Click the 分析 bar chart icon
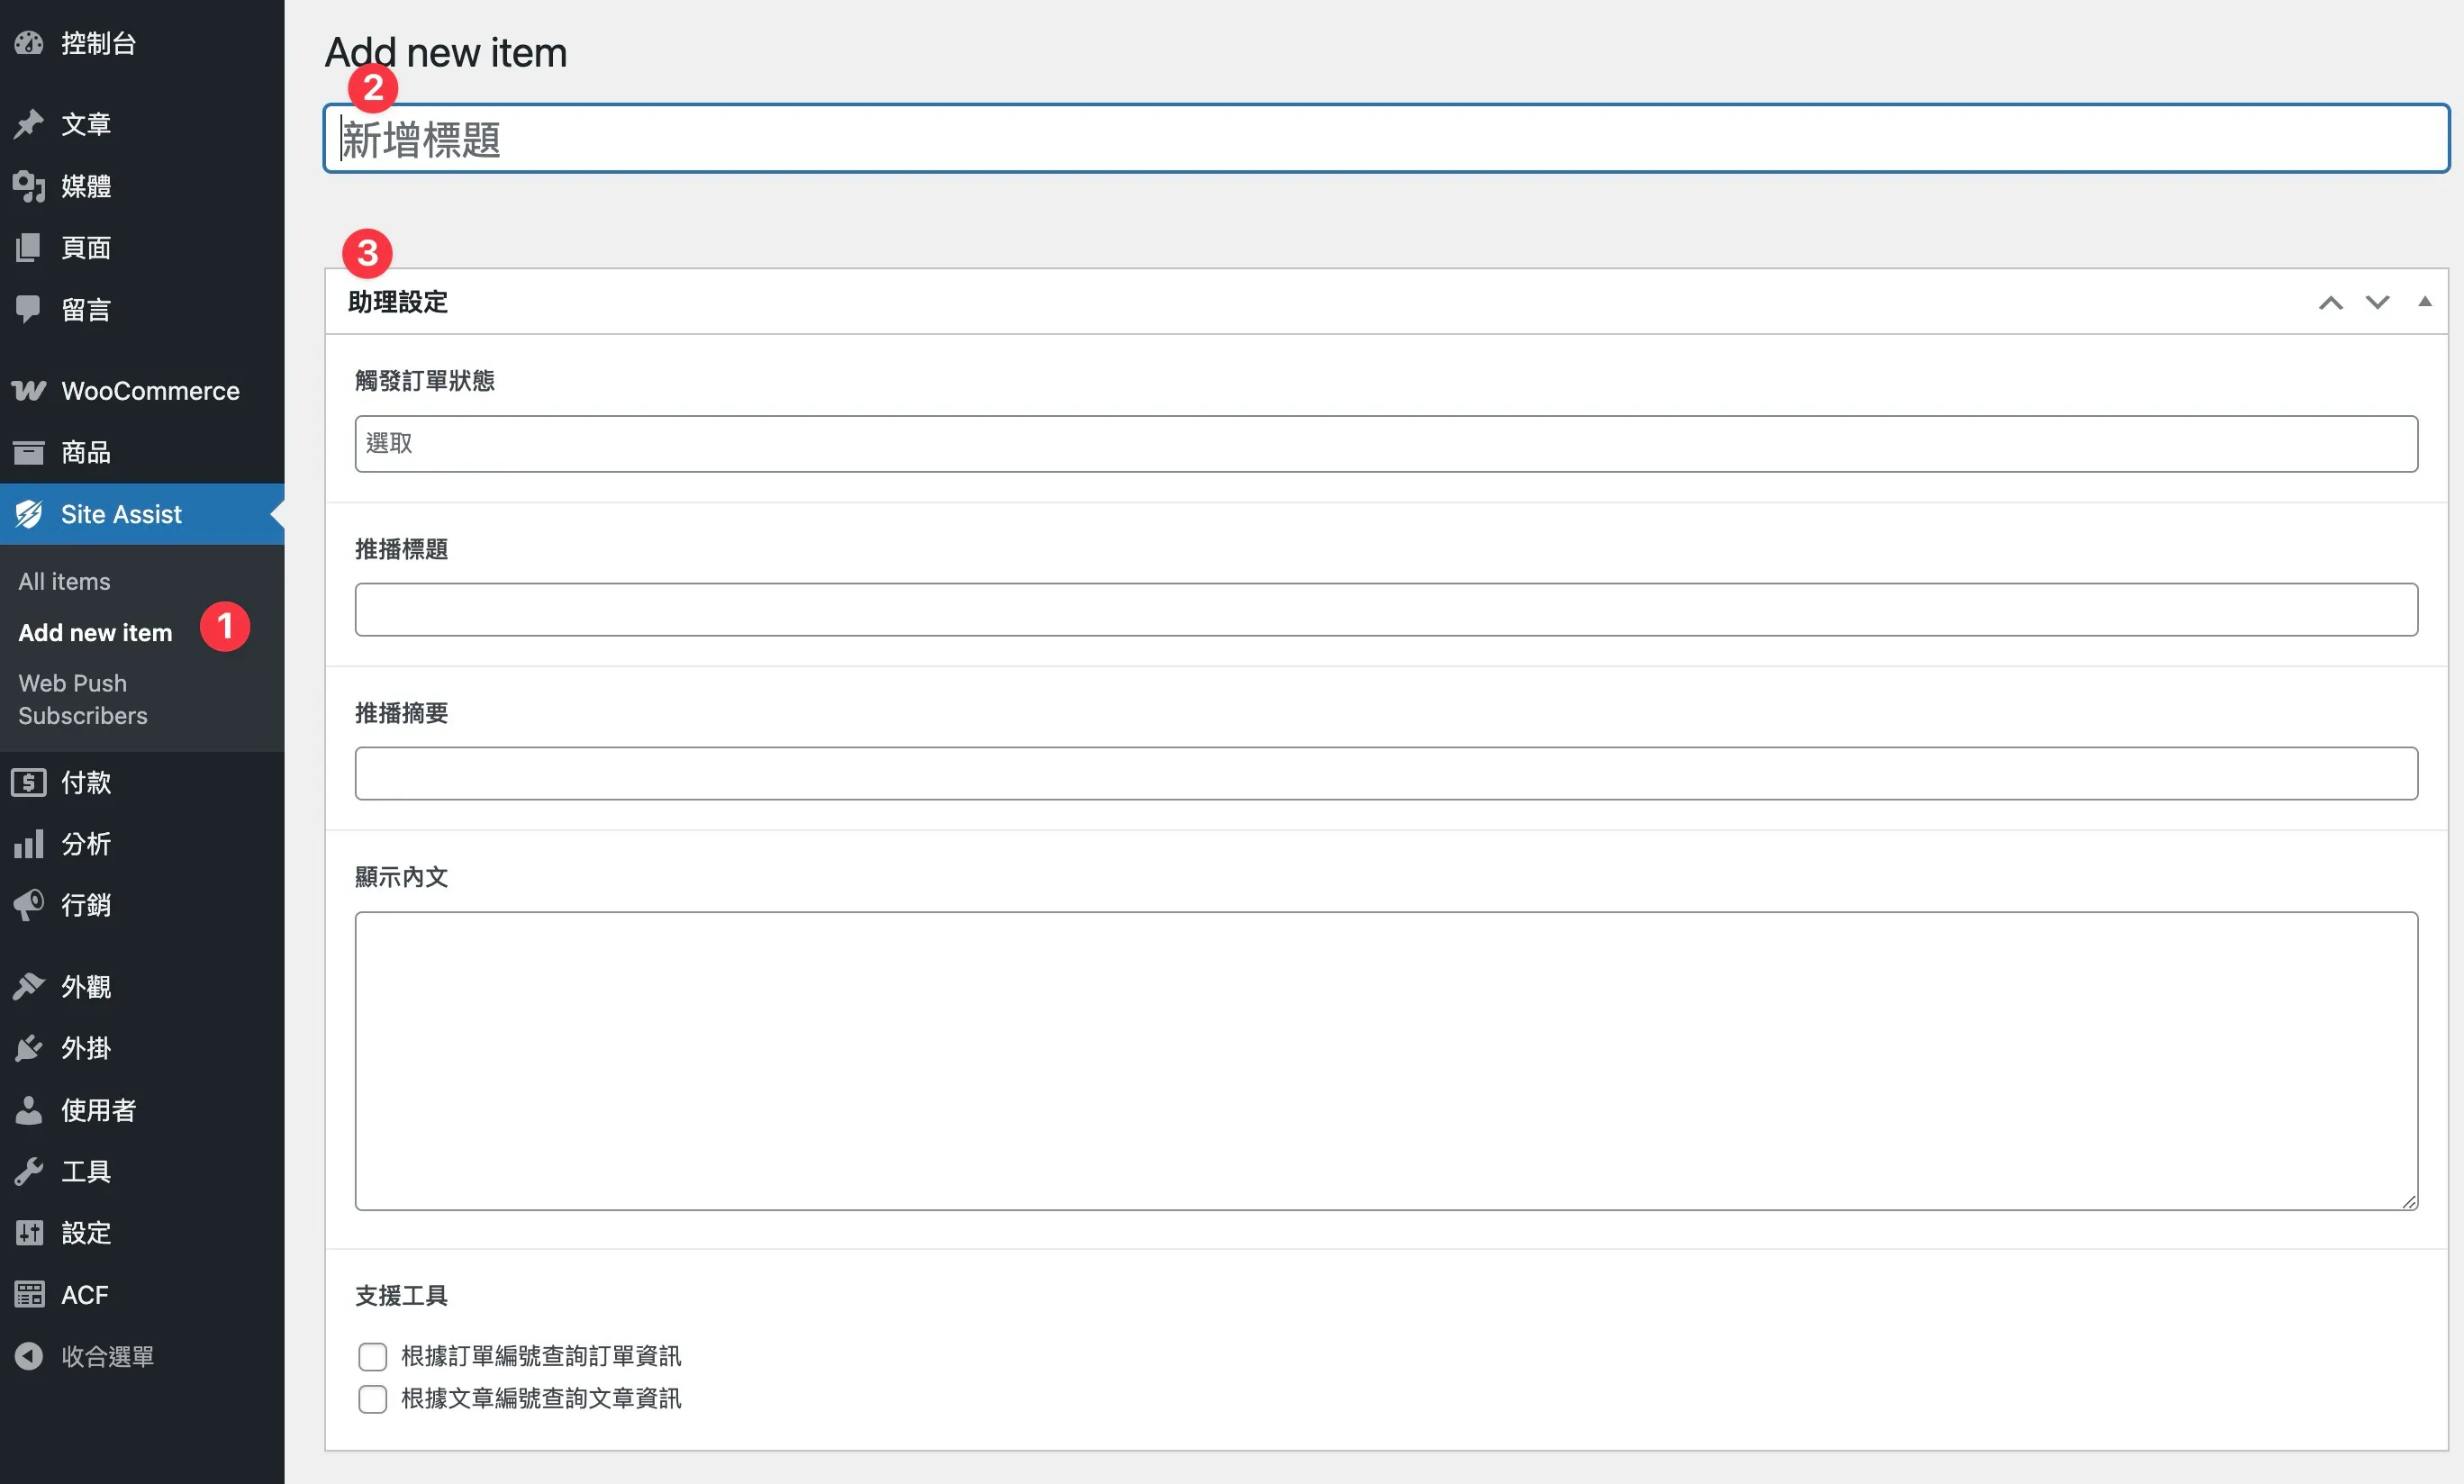The width and height of the screenshot is (2464, 1484). (x=29, y=844)
